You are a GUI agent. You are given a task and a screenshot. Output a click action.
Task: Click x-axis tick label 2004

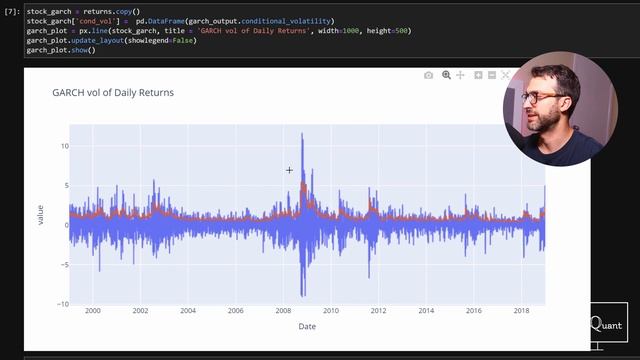(188, 311)
